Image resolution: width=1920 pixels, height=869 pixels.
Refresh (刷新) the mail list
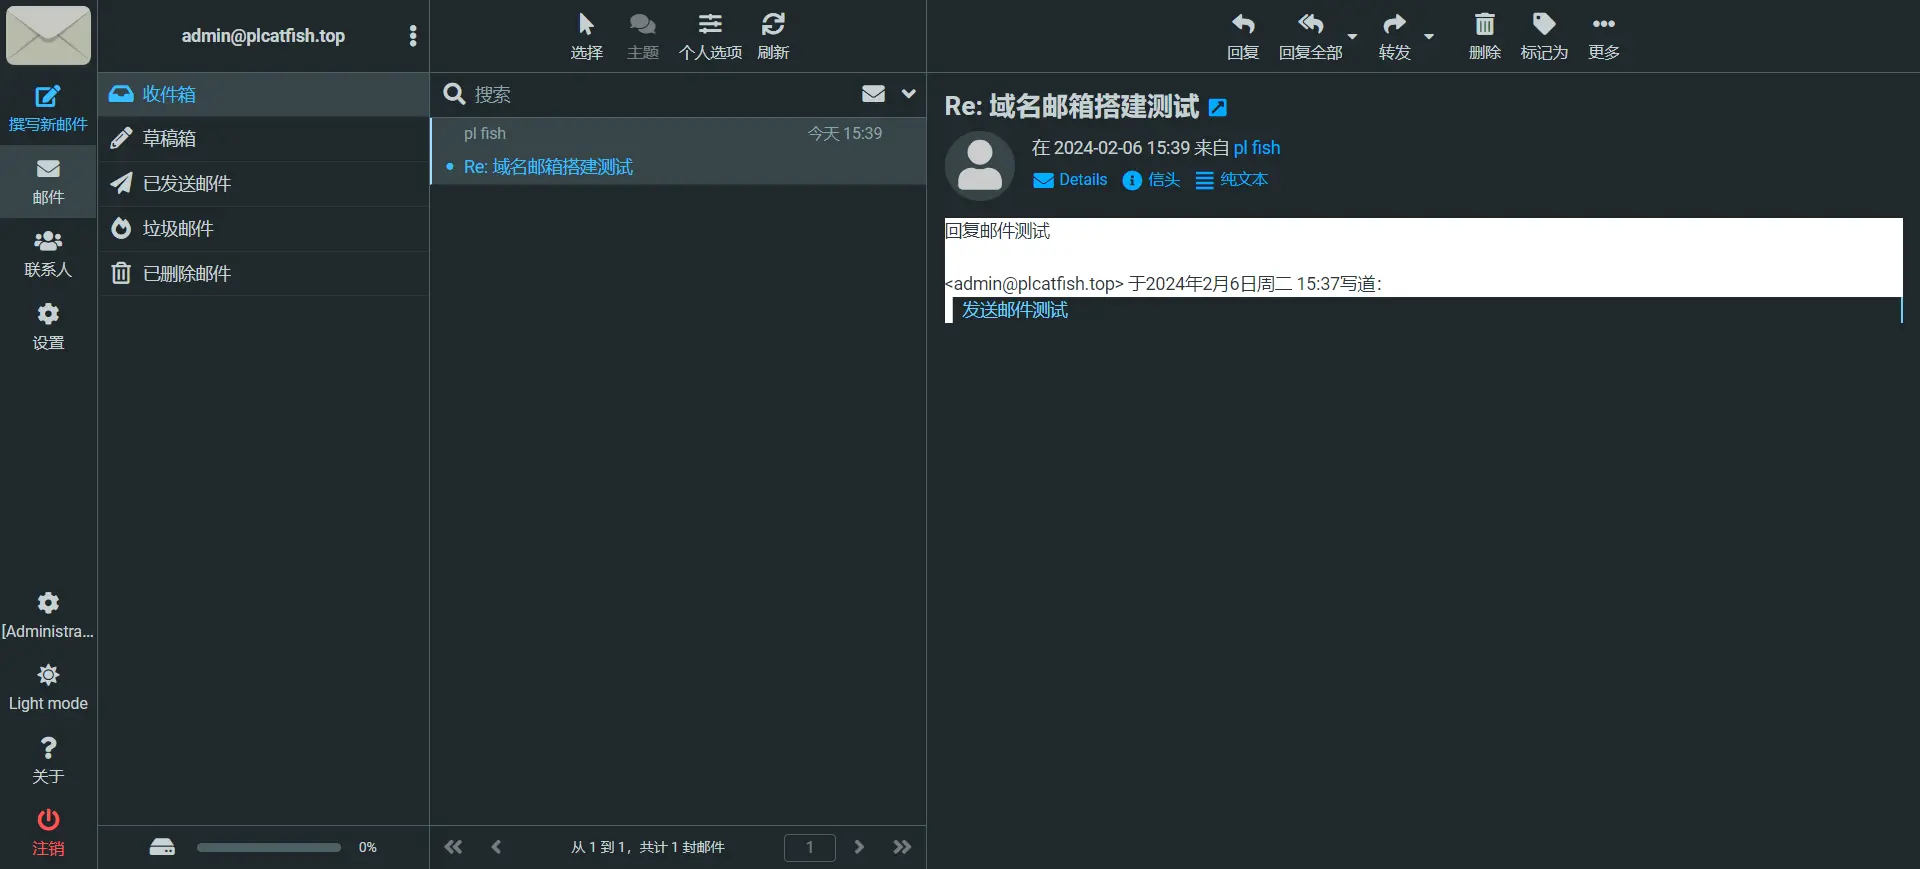click(773, 37)
